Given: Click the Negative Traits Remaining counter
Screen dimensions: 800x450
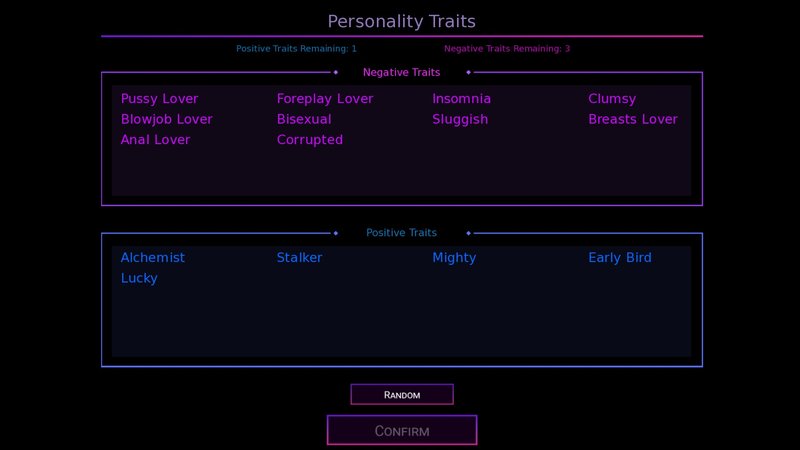Looking at the screenshot, I should (x=507, y=49).
